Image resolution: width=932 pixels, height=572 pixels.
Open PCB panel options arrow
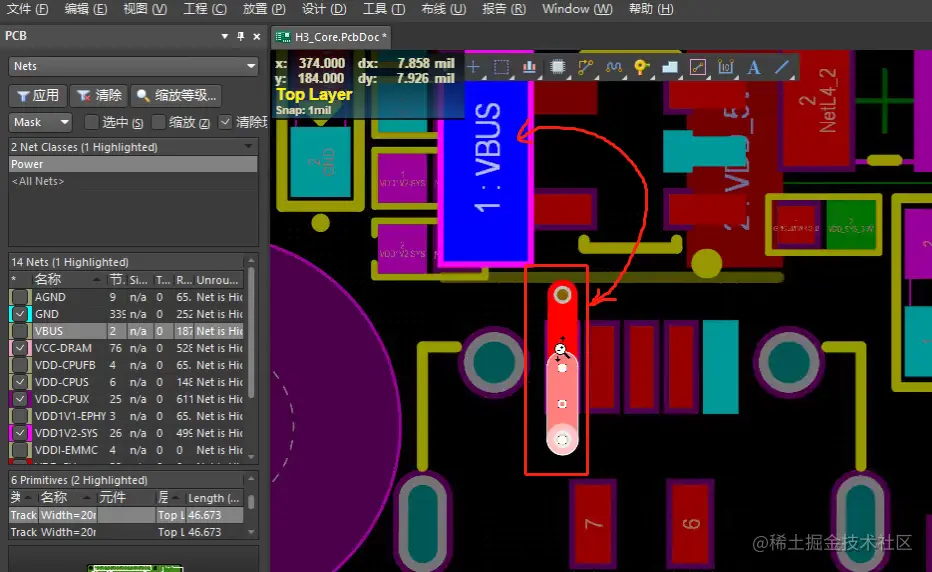[225, 36]
